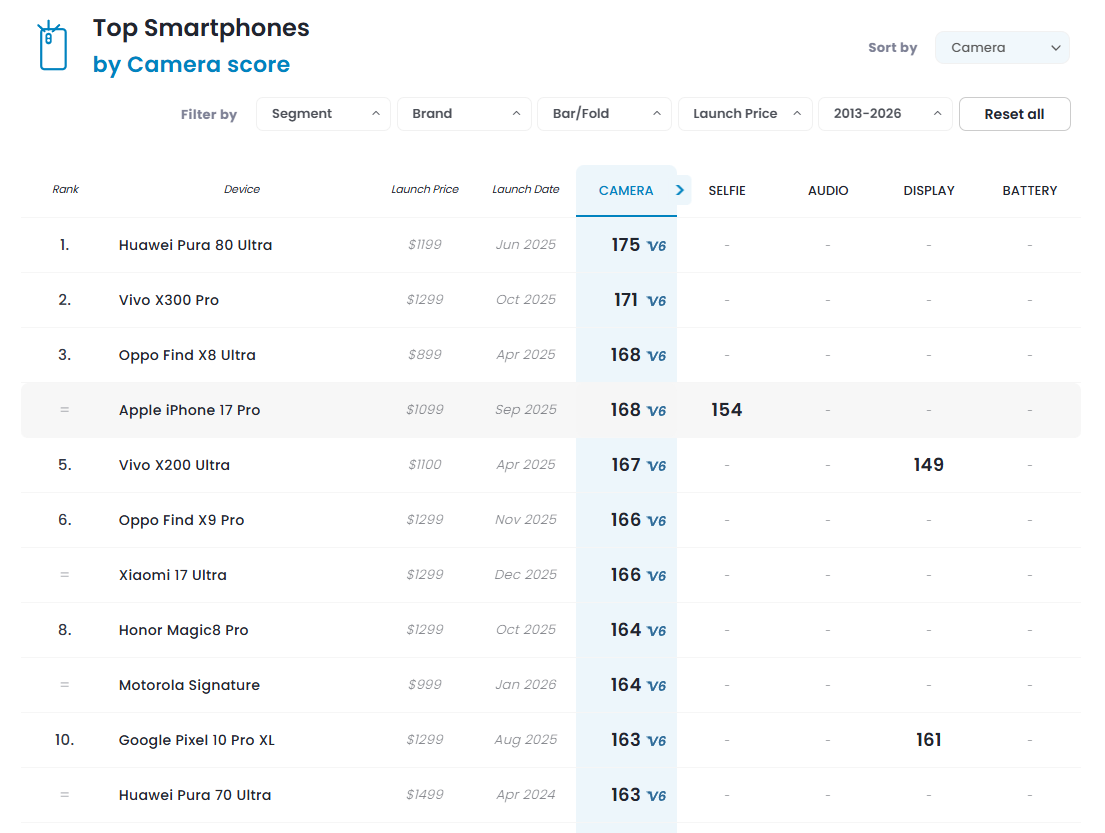The height and width of the screenshot is (833, 1105).
Task: Click the Jan 2026 launch date cell
Action: click(x=526, y=684)
